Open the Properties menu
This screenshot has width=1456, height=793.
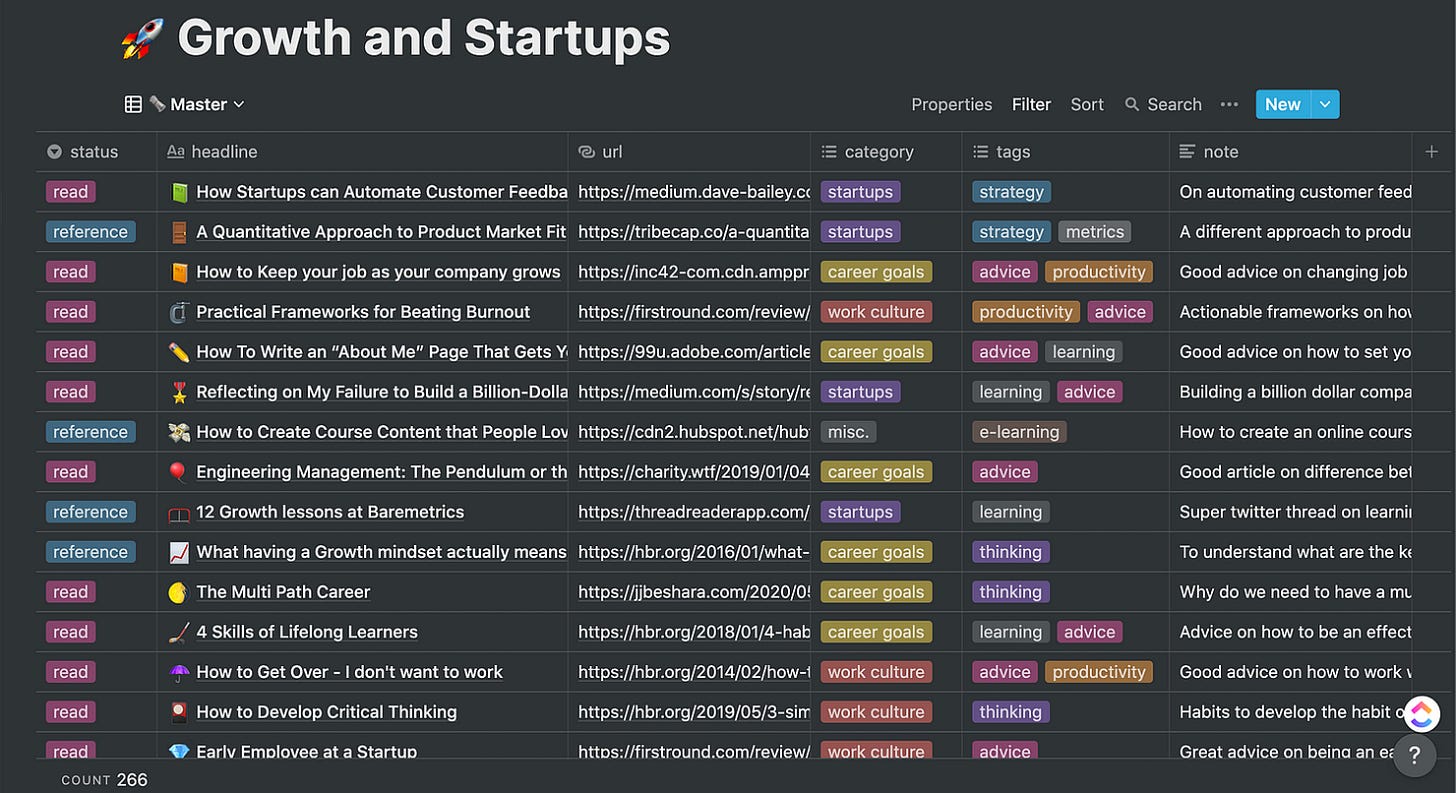pyautogui.click(x=951, y=104)
